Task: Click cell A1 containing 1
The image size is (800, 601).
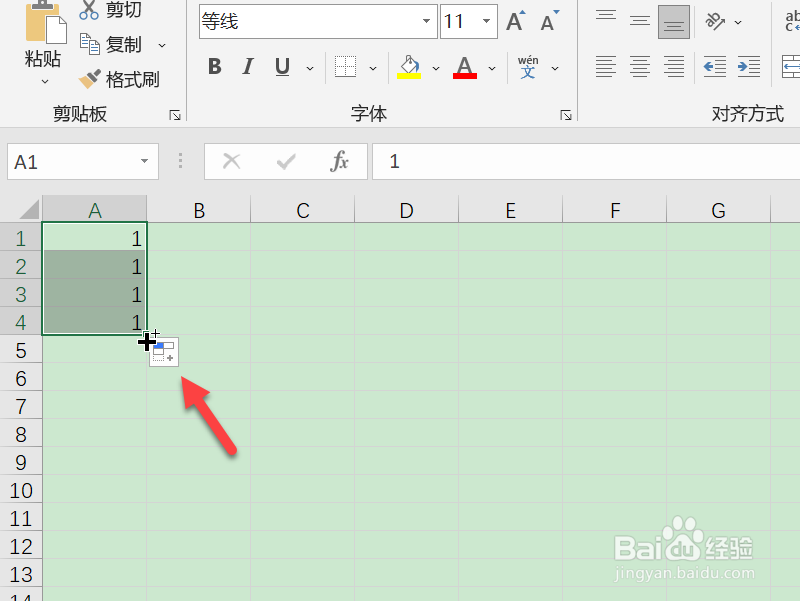Action: point(94,237)
